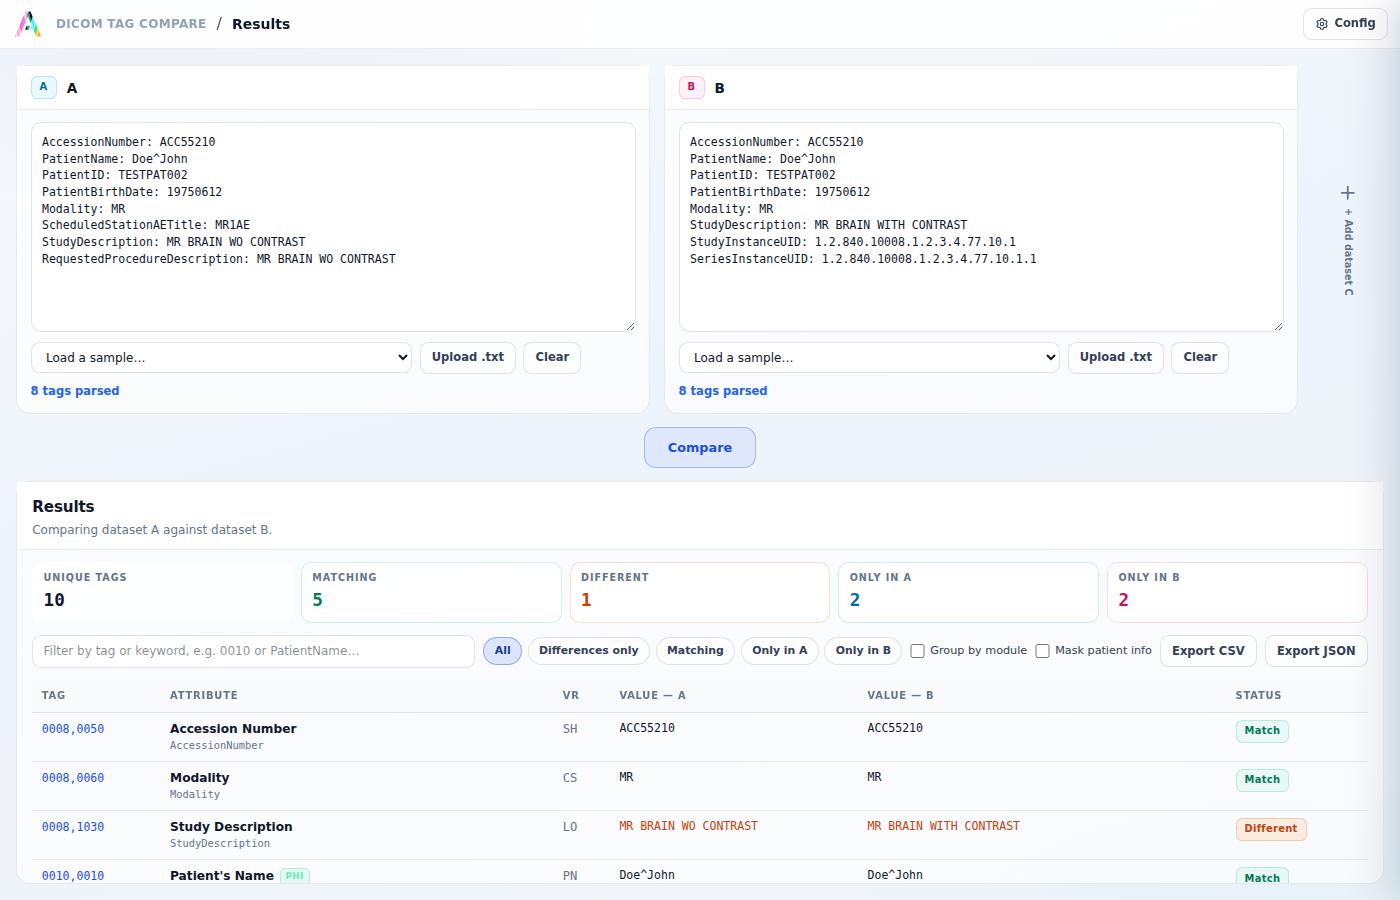Click tag 0008,0060 link
Viewport: 1400px width, 900px height.
[x=73, y=778]
